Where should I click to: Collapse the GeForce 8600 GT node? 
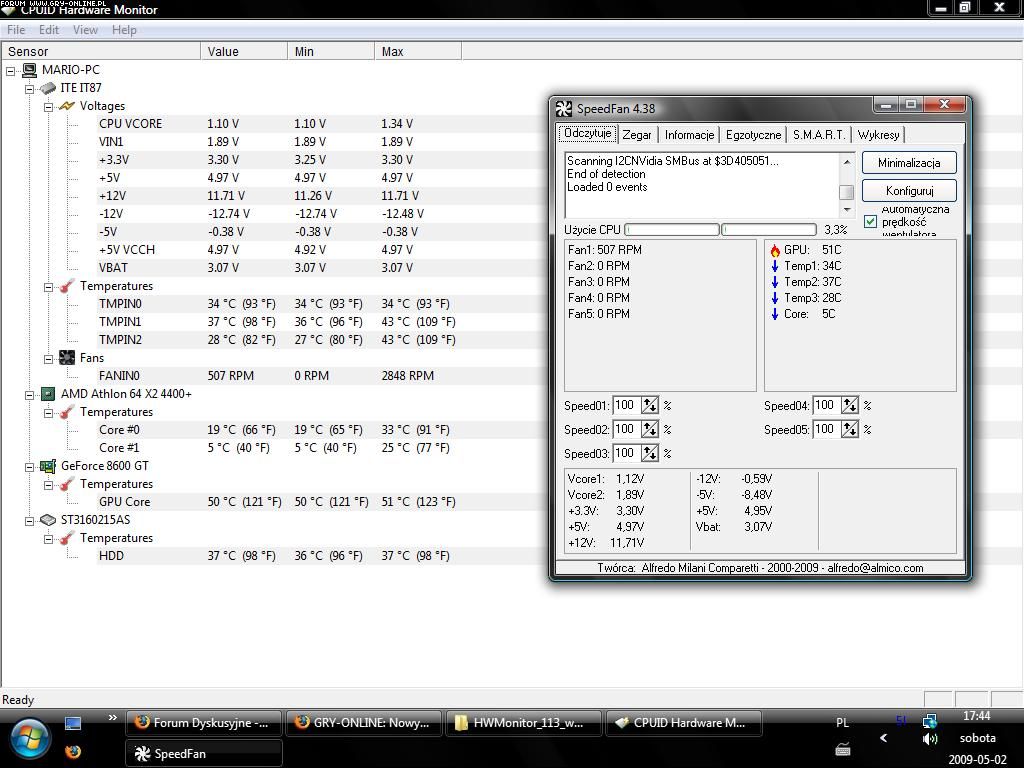point(30,466)
